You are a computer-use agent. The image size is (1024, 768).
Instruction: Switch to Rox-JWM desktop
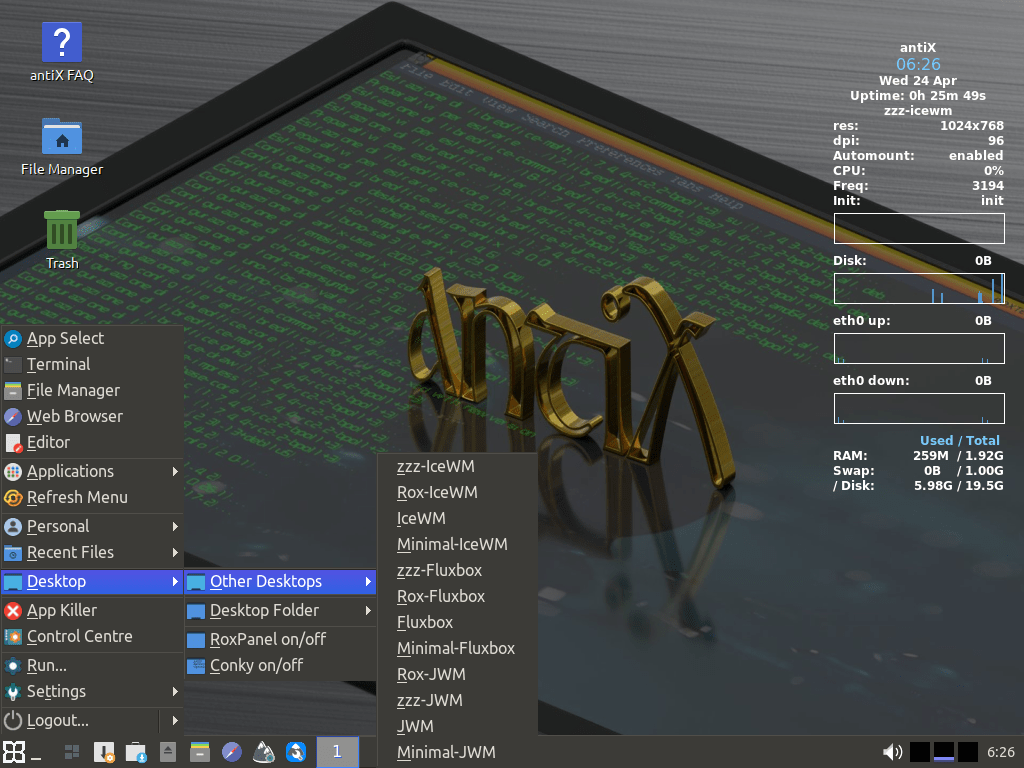(457, 674)
